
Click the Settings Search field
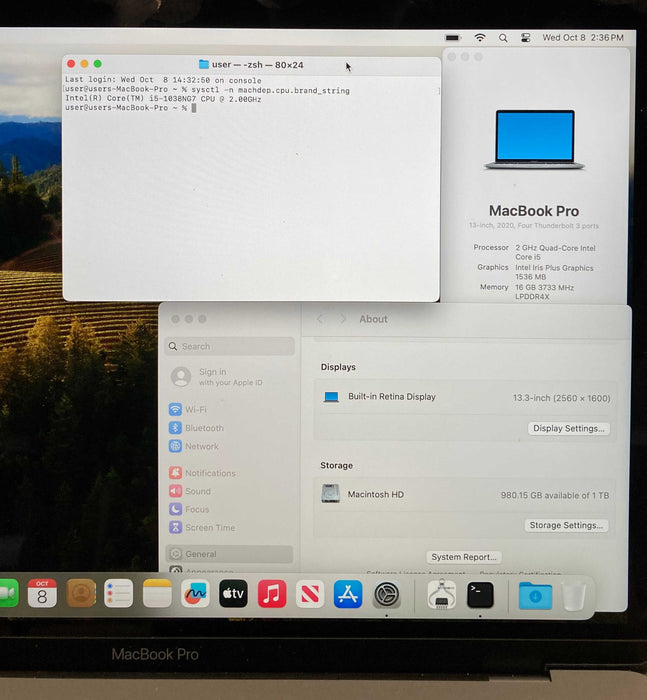tap(230, 346)
